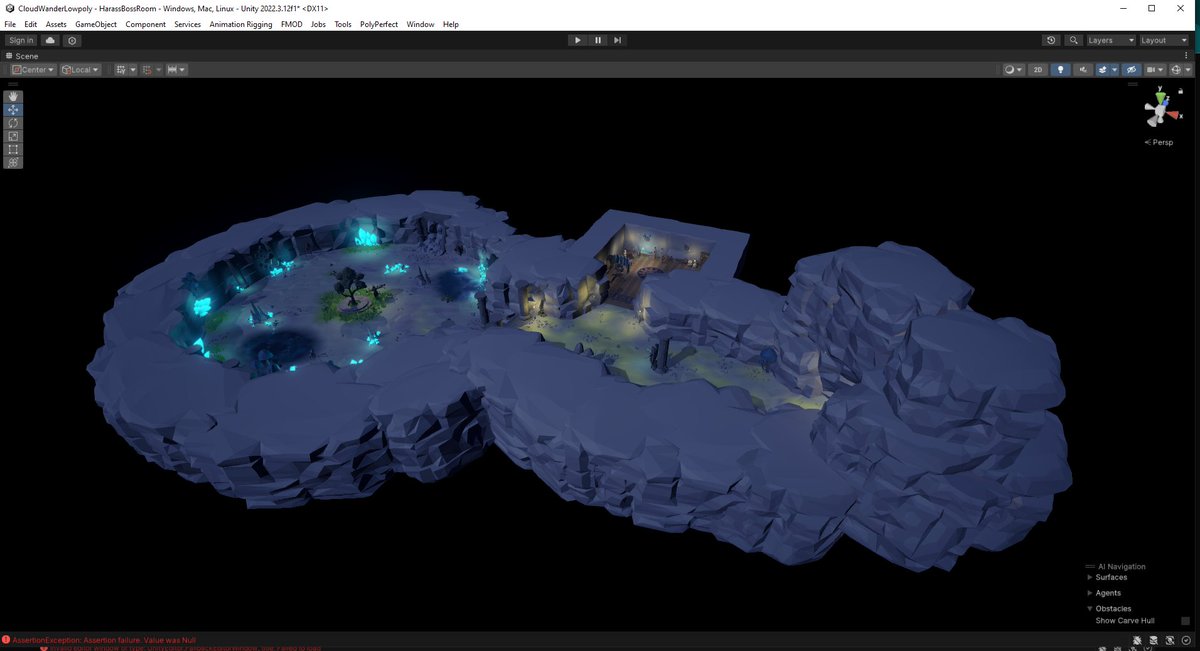Open the PolyPerfect menu
This screenshot has height=651, width=1200.
click(379, 24)
